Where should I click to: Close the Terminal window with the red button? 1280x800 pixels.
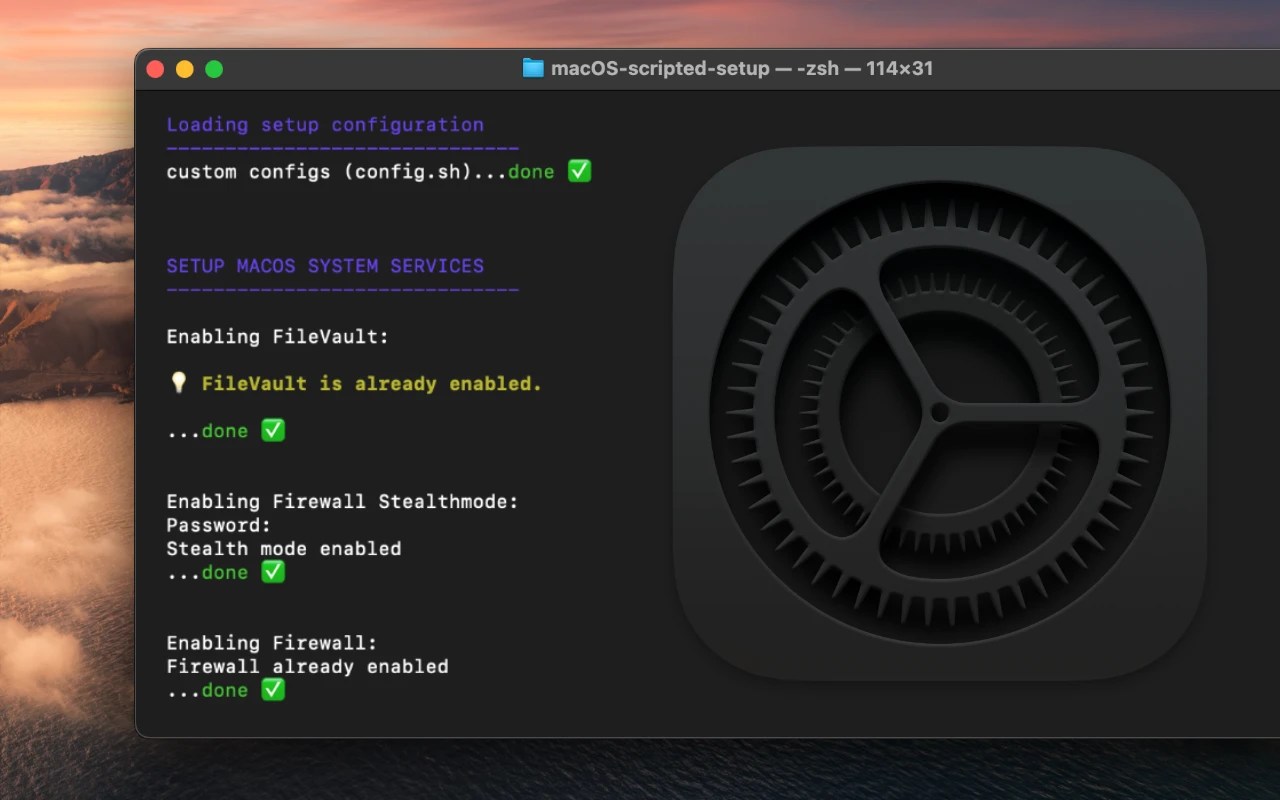coord(155,69)
